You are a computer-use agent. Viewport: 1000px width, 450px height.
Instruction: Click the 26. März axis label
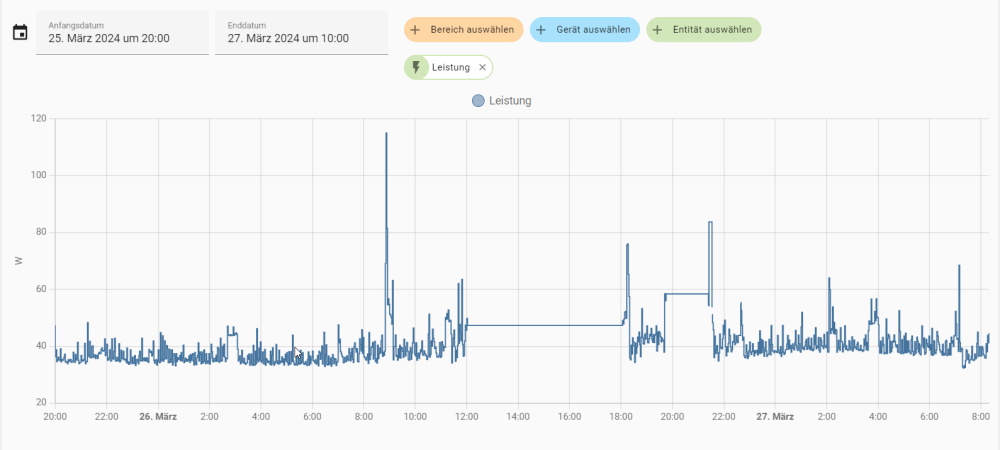[x=158, y=417]
